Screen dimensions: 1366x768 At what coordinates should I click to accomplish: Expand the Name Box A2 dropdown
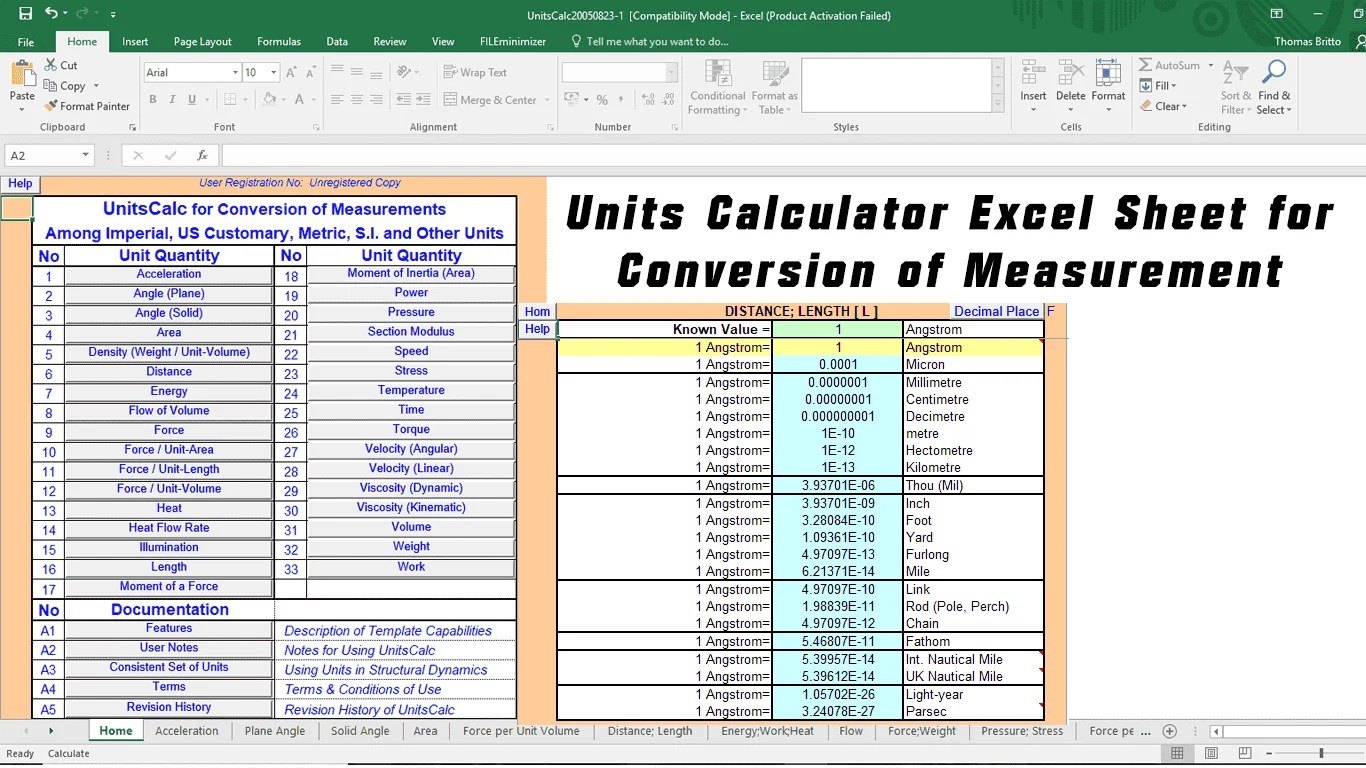pyautogui.click(x=86, y=155)
